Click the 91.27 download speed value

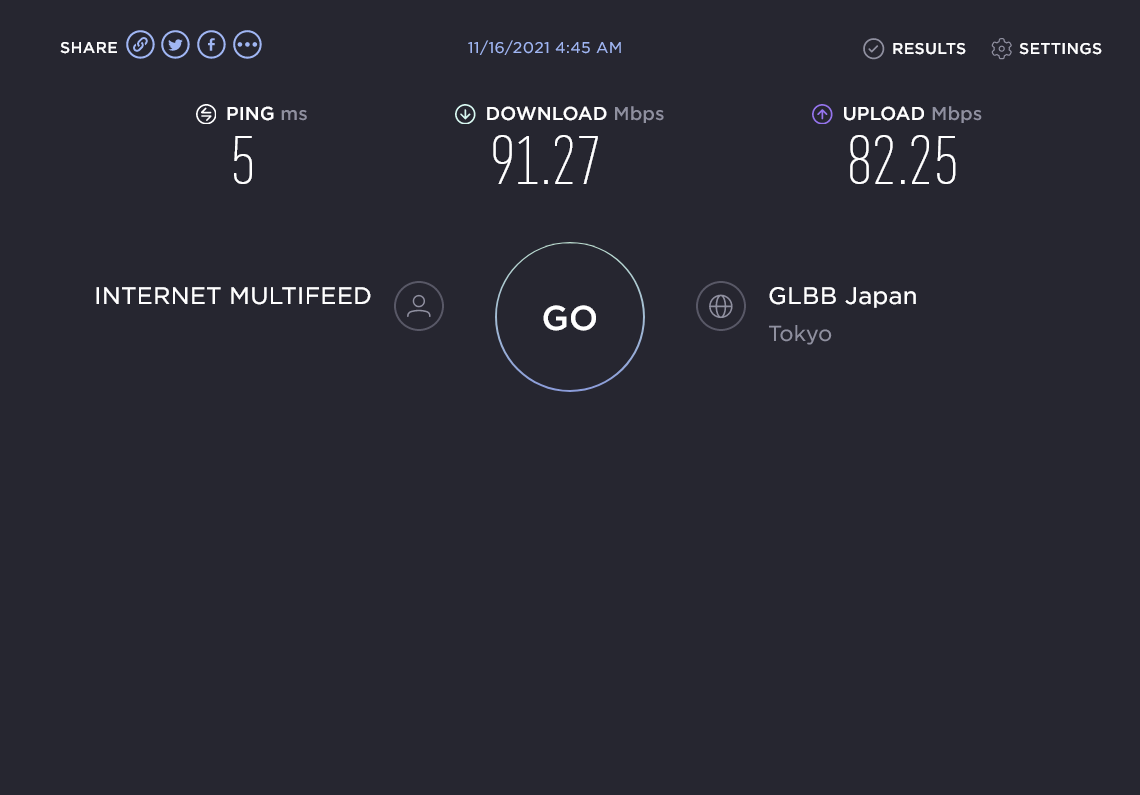coord(545,161)
